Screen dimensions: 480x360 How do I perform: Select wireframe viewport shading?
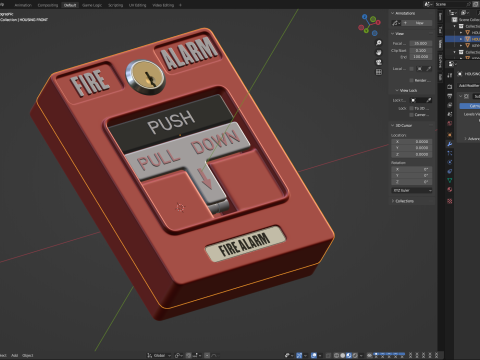336,355
